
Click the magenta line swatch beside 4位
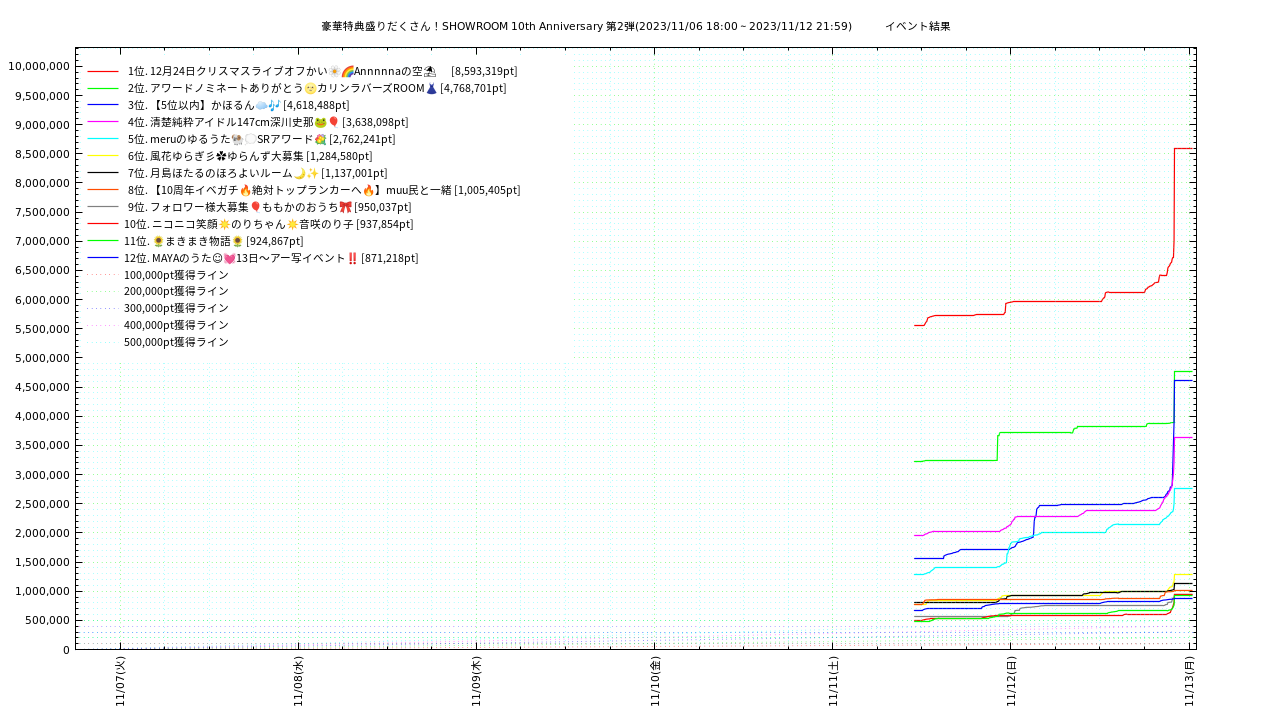pos(103,123)
